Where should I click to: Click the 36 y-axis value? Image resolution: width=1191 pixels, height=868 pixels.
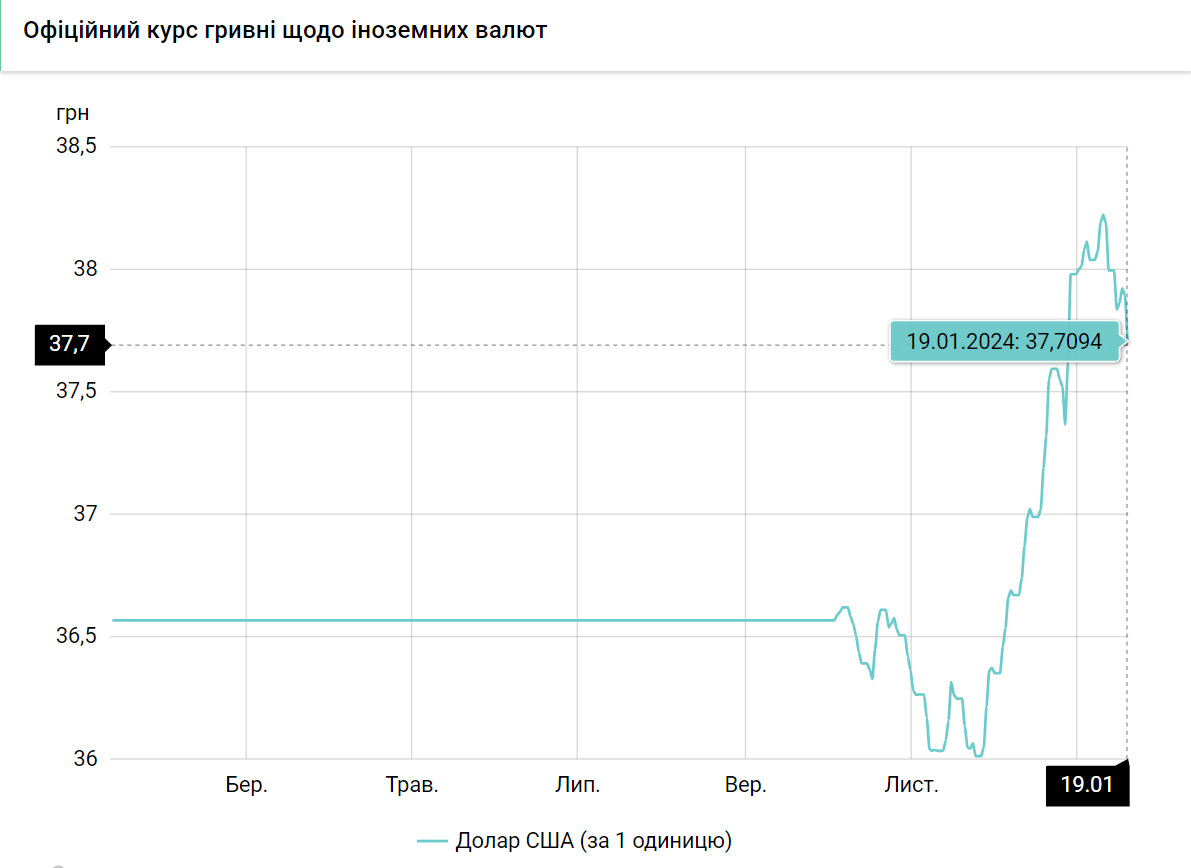[85, 758]
